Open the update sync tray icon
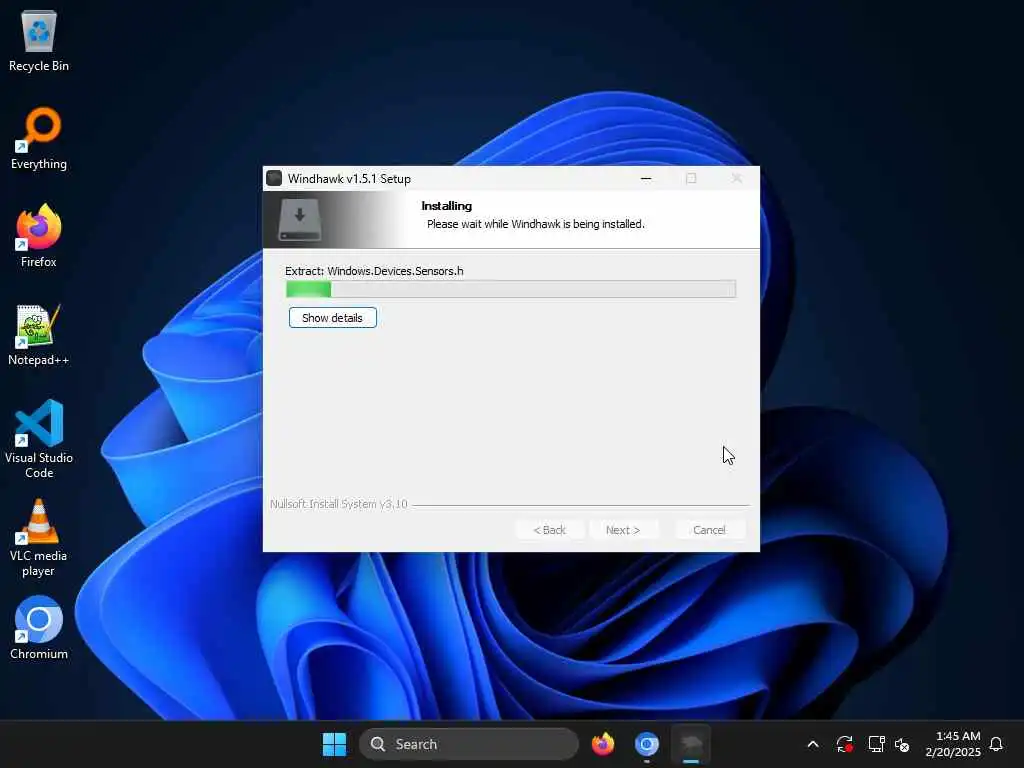The height and width of the screenshot is (768, 1024). (x=844, y=744)
